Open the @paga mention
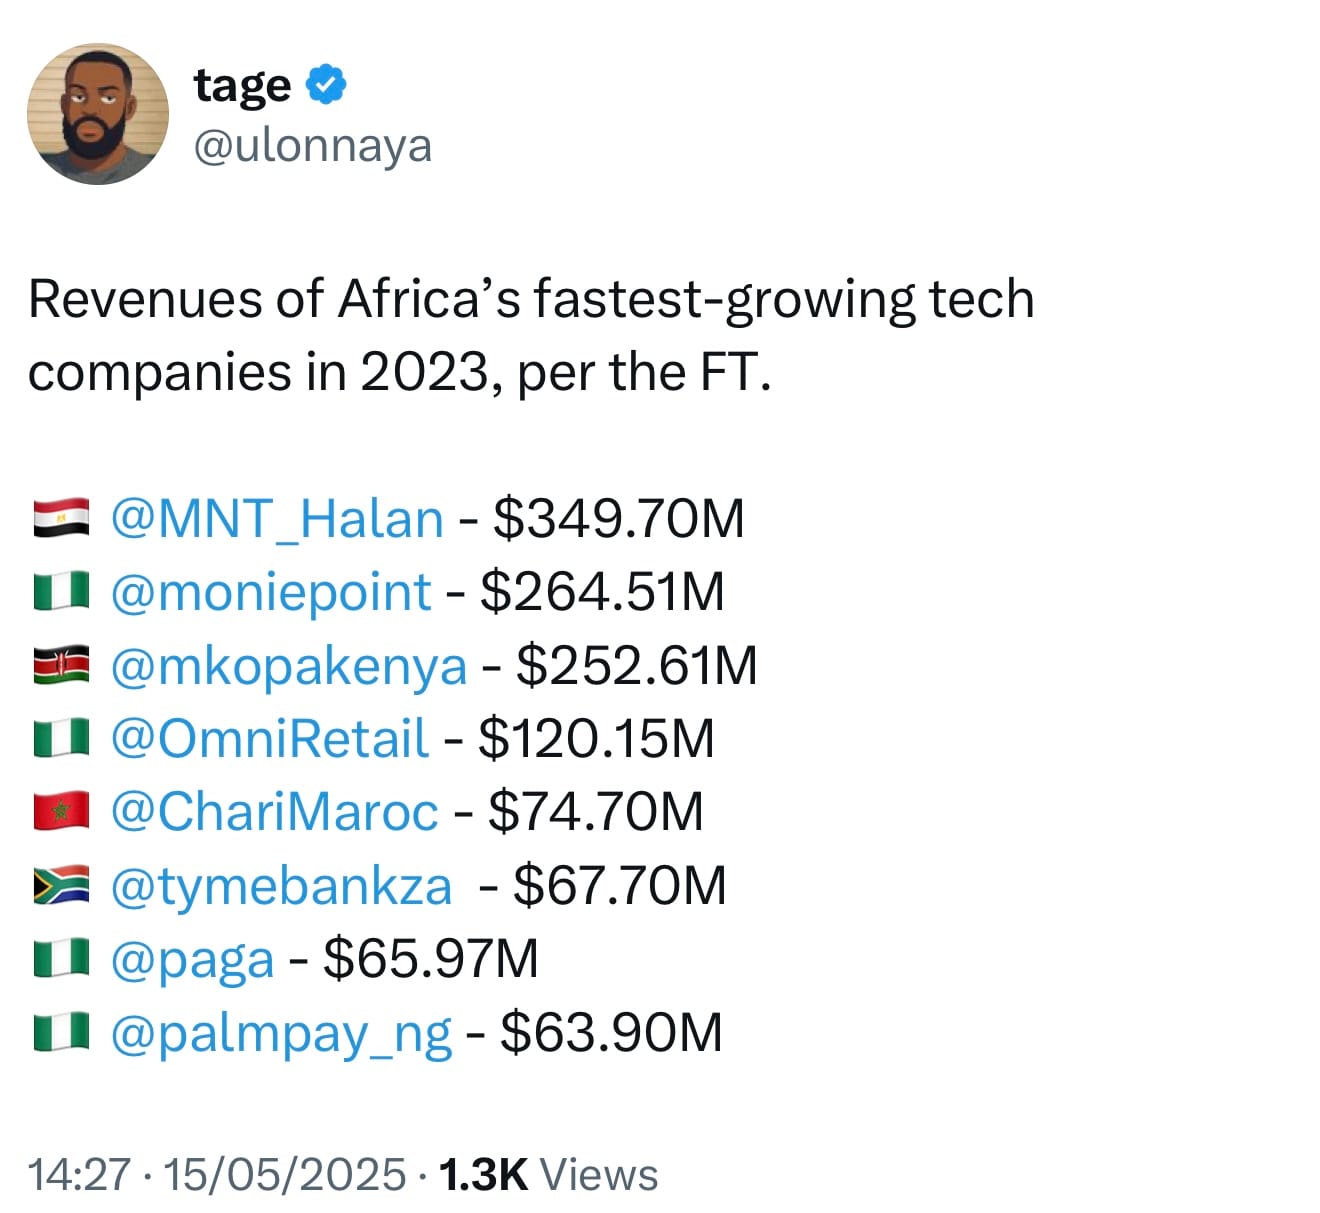 [x=192, y=960]
